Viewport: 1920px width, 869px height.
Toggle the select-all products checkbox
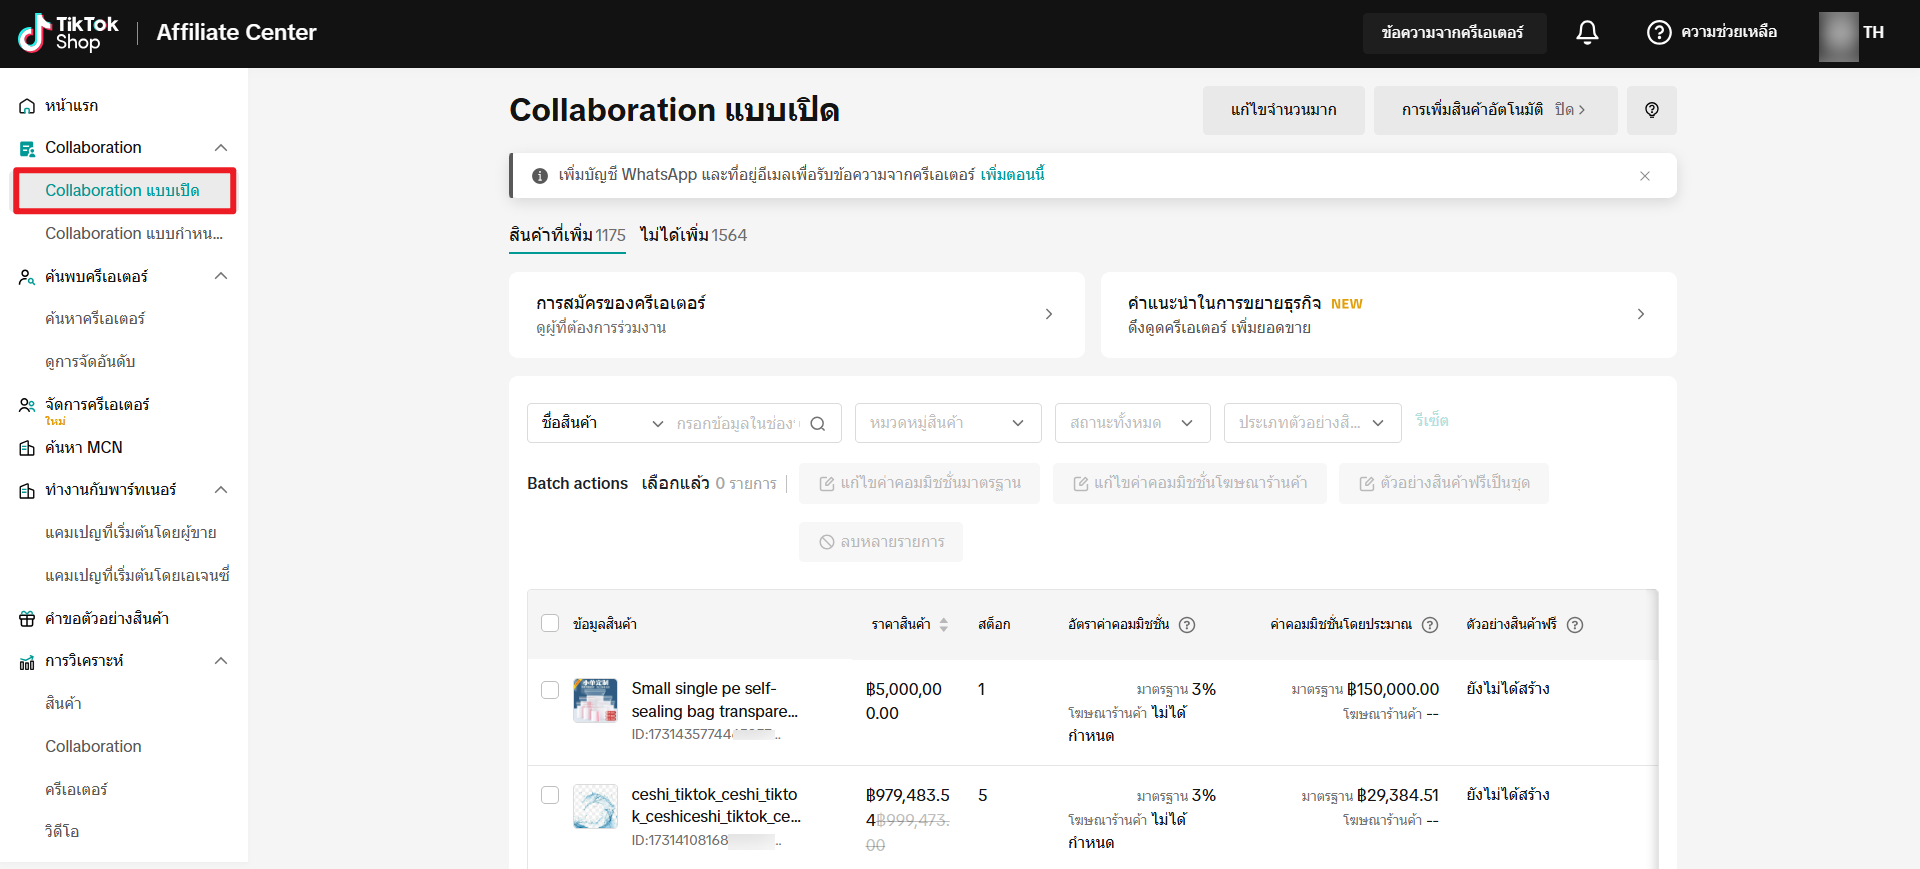click(550, 624)
